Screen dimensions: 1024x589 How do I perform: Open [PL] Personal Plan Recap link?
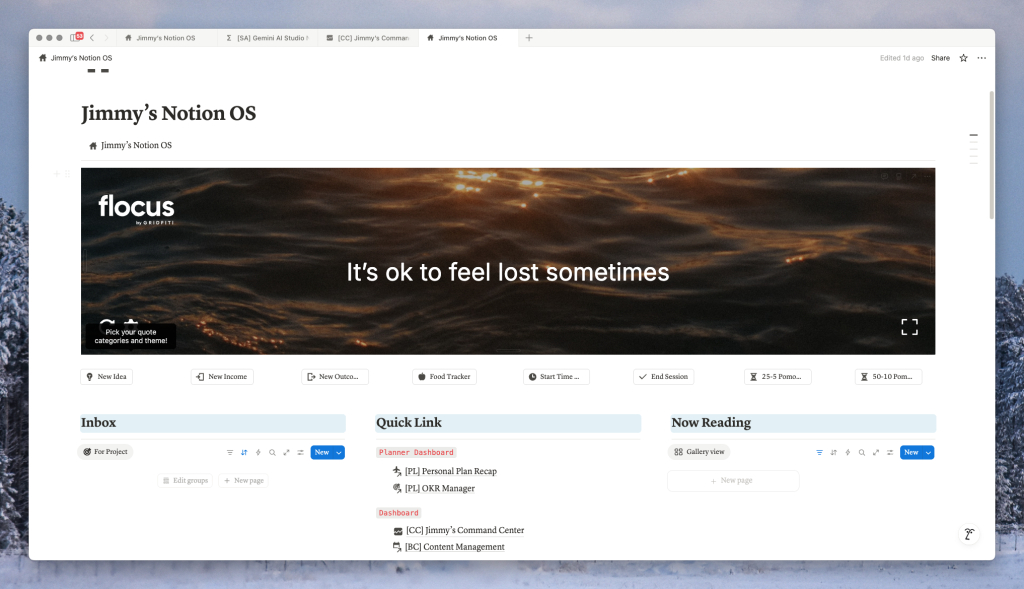point(445,471)
